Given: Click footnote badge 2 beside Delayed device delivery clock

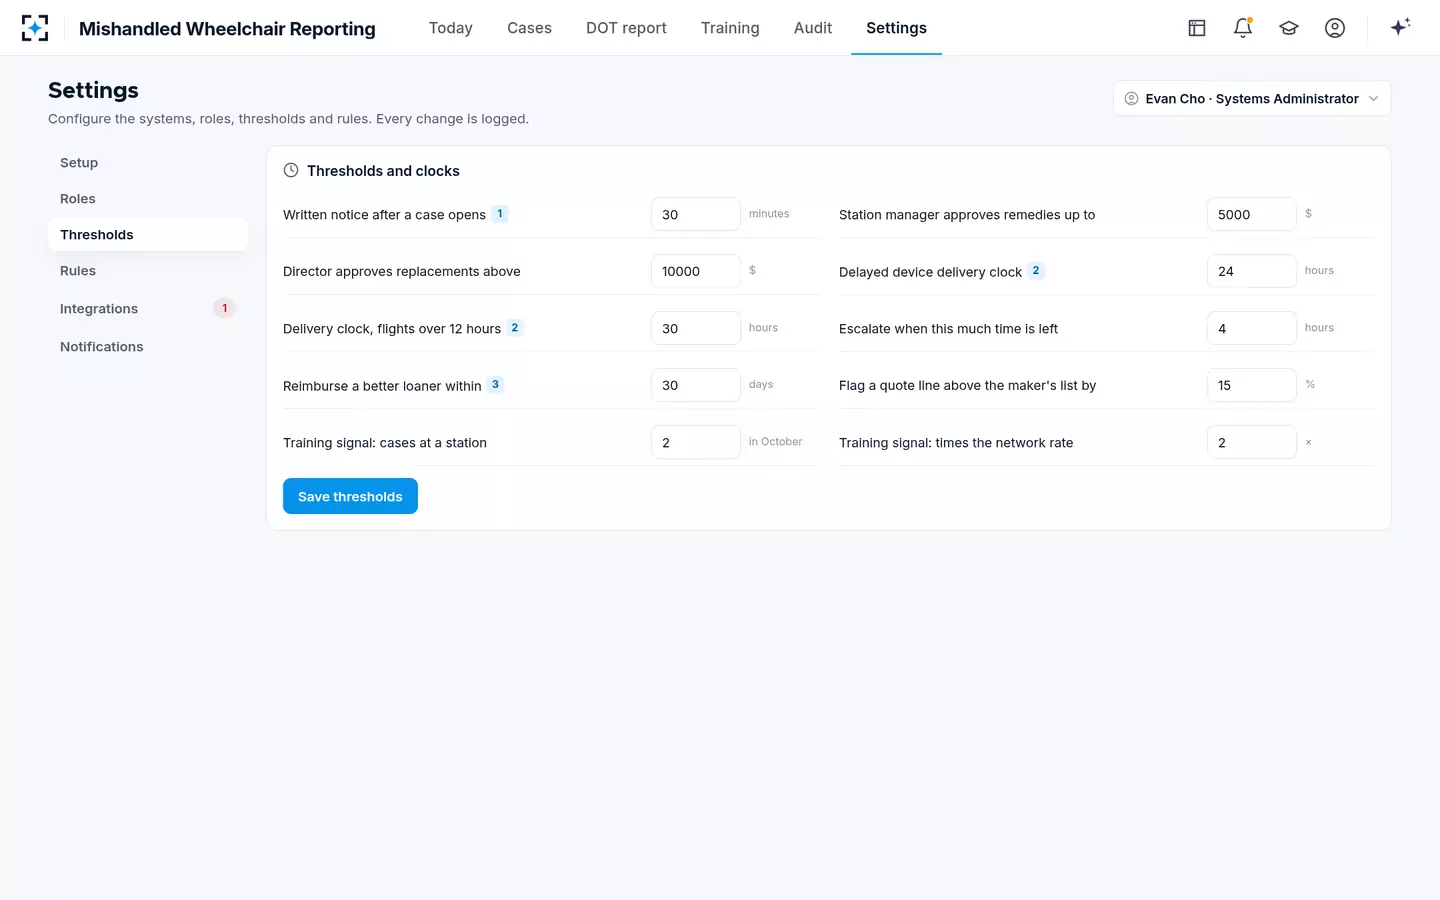Looking at the screenshot, I should tap(1036, 271).
